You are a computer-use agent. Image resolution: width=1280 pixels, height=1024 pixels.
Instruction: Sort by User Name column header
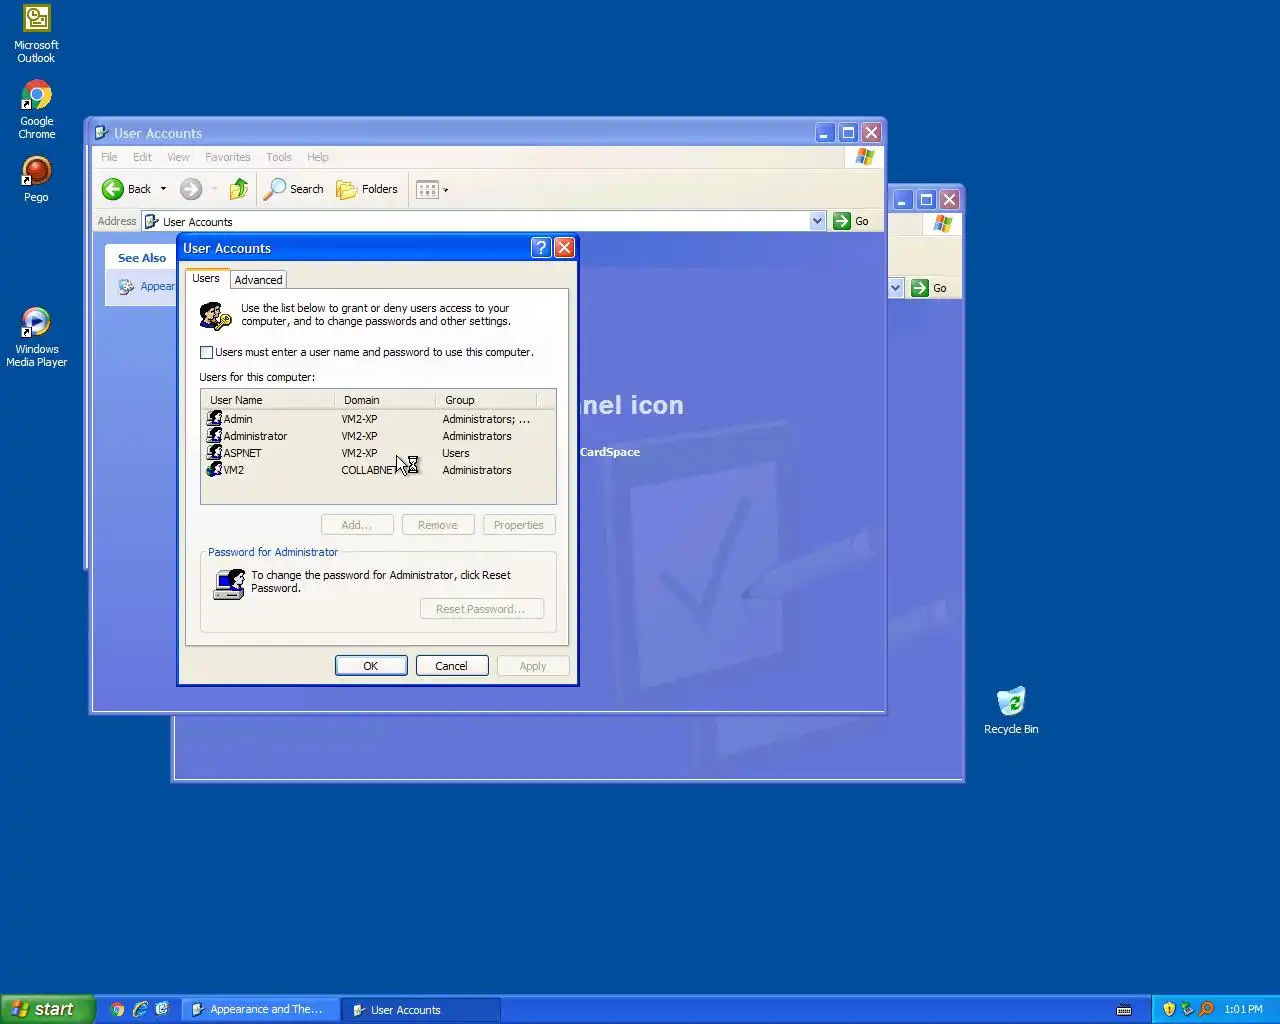click(x=268, y=400)
